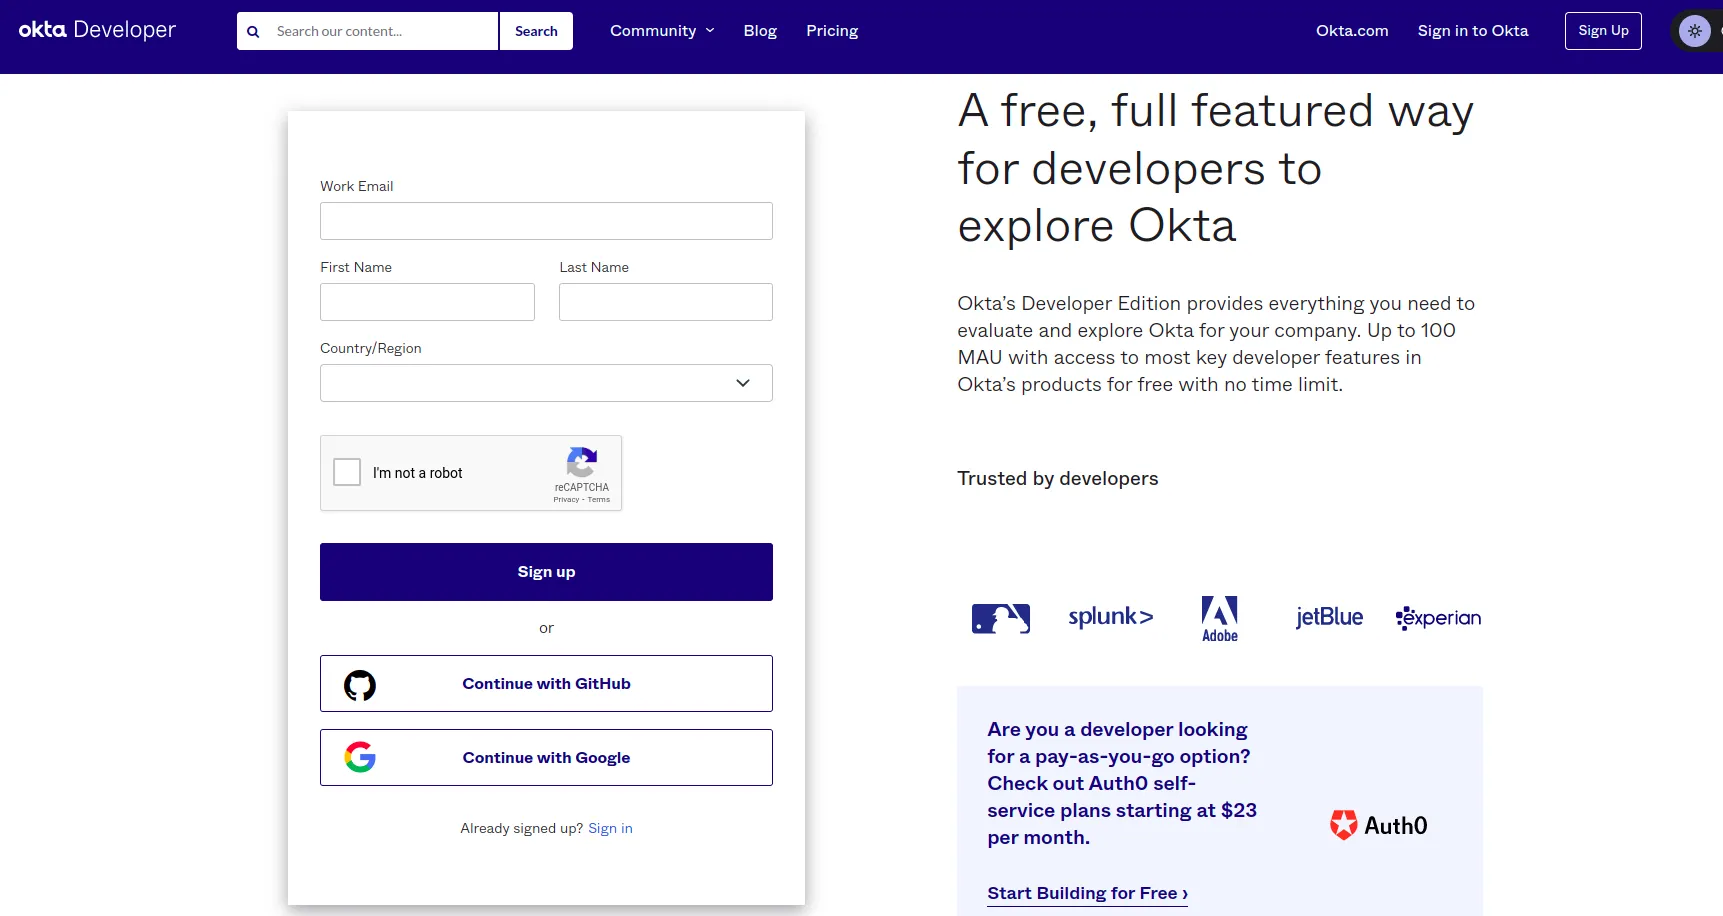Image resolution: width=1723 pixels, height=916 pixels.
Task: Click the MLB logo
Action: coord(1001,618)
